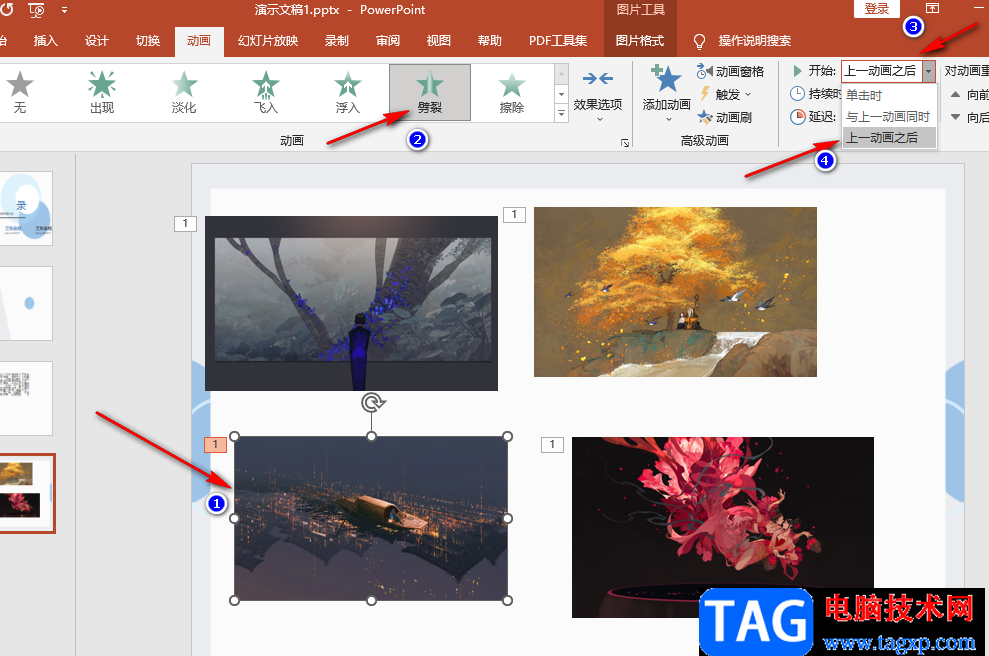Activate the 动画刷 animation painter

tap(725, 117)
